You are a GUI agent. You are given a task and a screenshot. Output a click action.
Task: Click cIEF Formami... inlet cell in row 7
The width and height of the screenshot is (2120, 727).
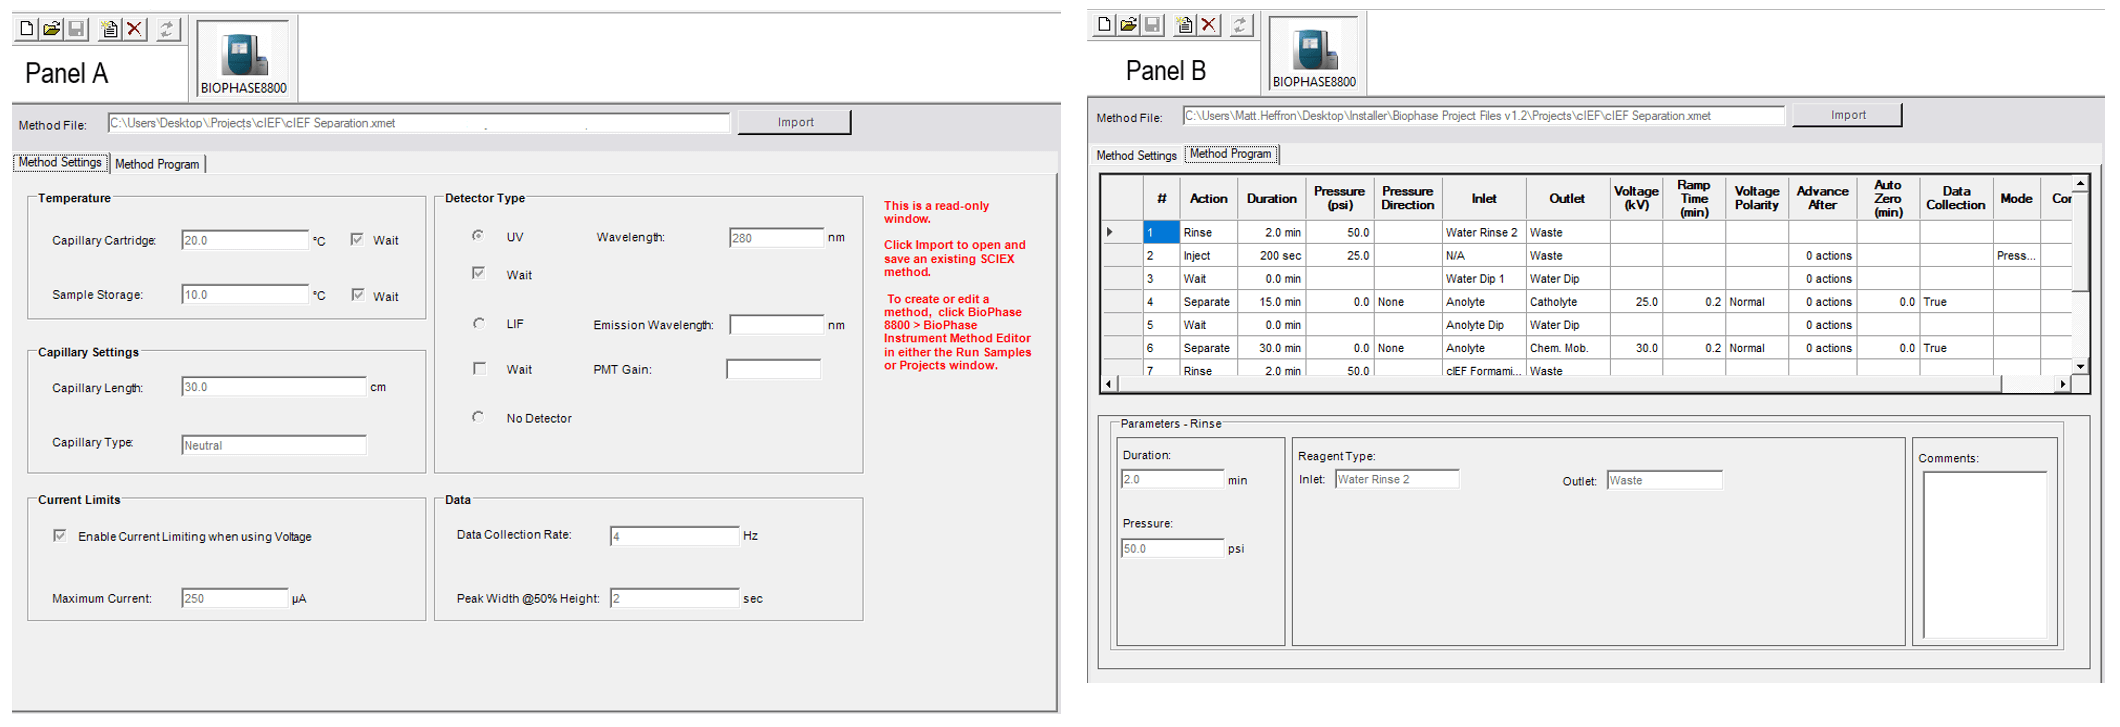tap(1483, 370)
